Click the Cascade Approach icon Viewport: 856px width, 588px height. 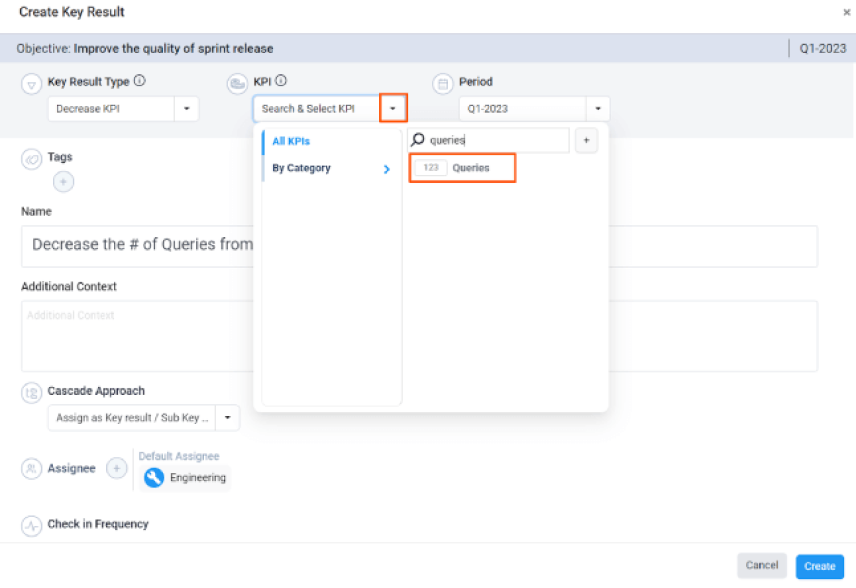click(x=31, y=393)
